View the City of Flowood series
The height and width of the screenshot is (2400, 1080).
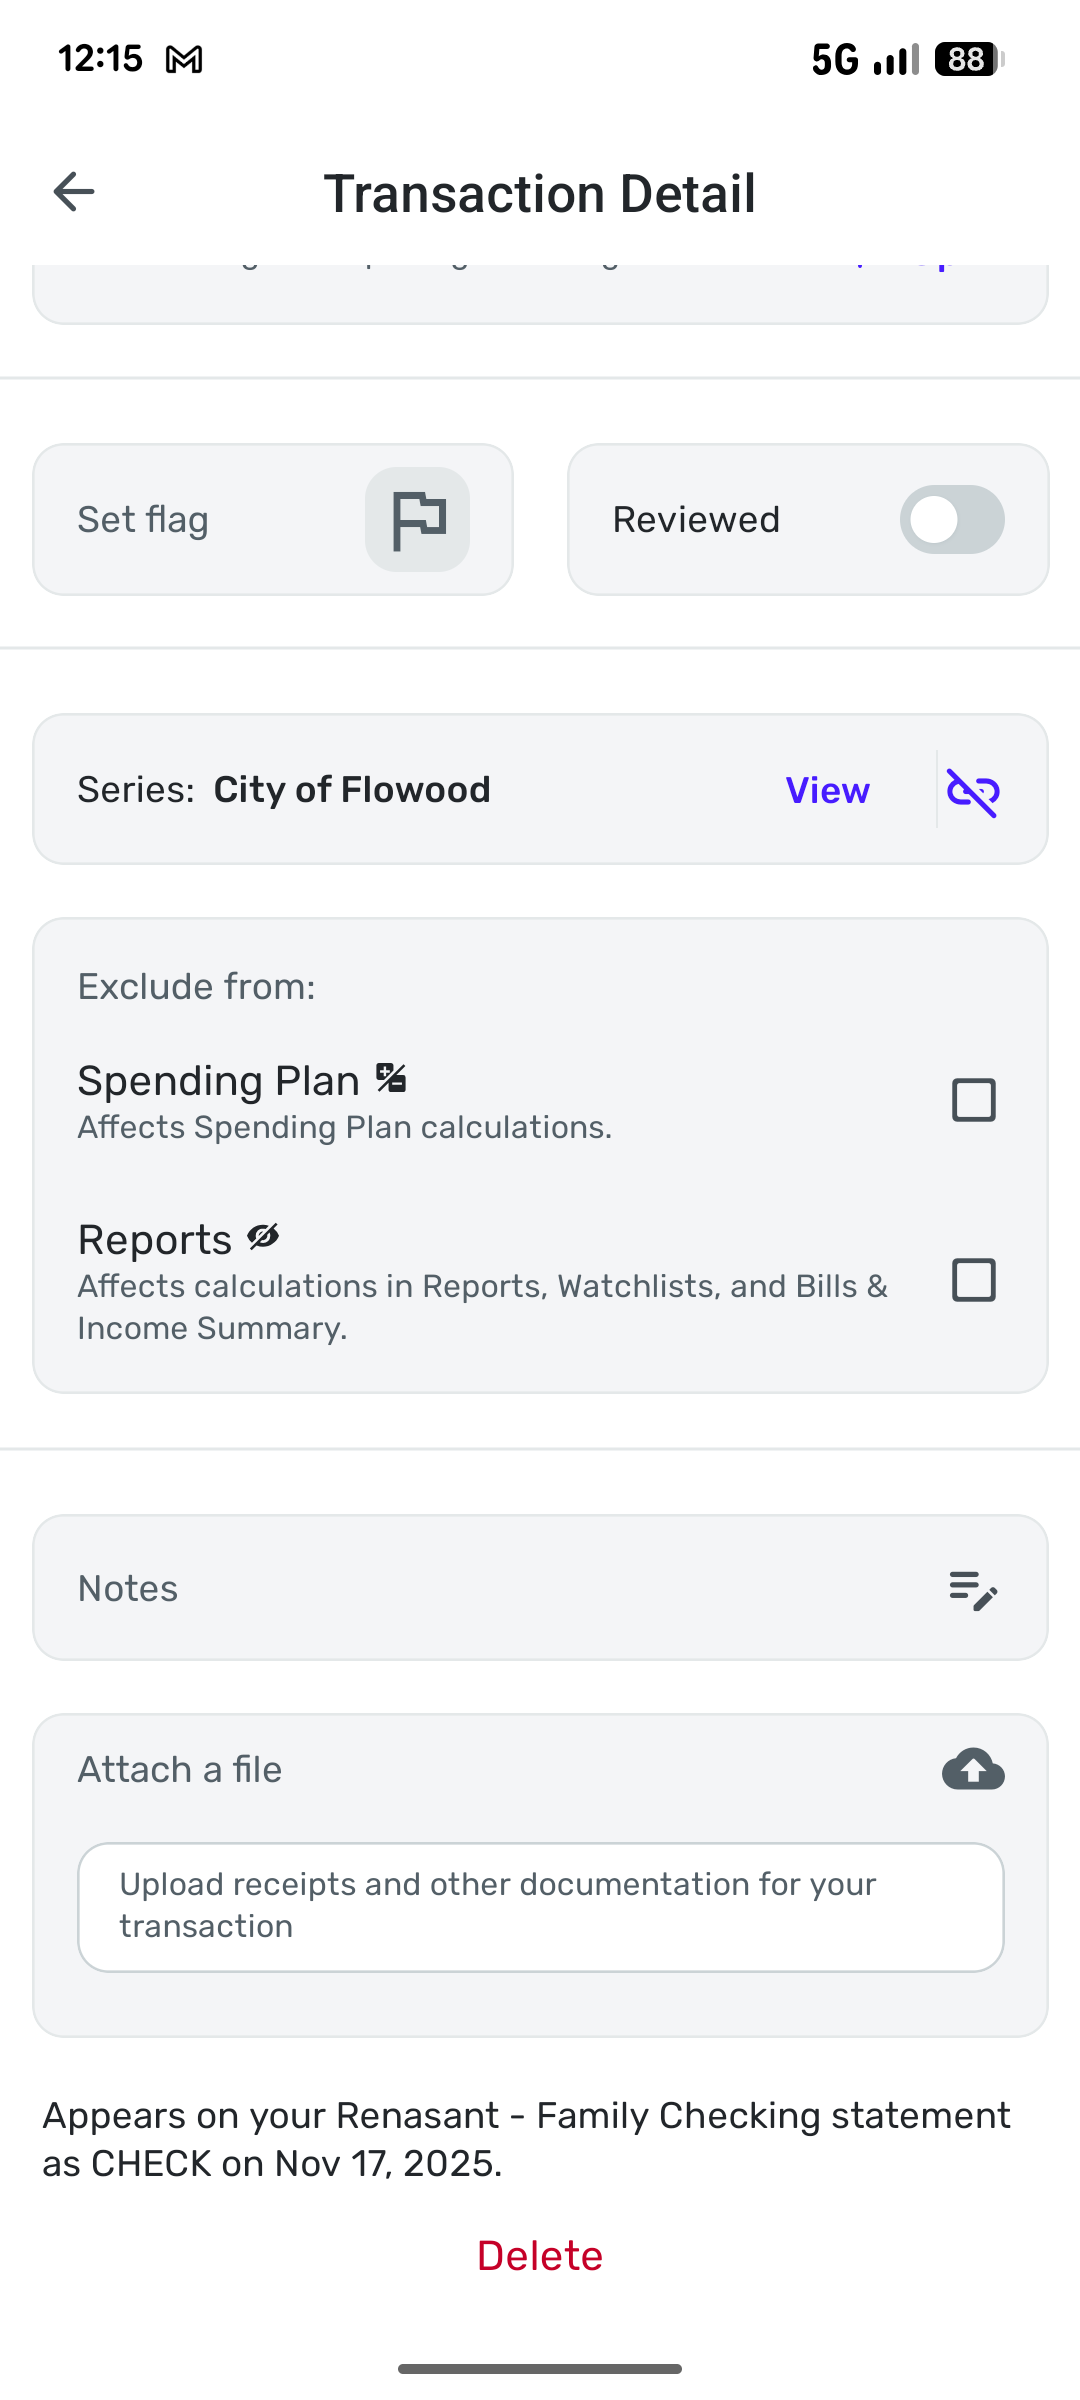[x=827, y=791]
